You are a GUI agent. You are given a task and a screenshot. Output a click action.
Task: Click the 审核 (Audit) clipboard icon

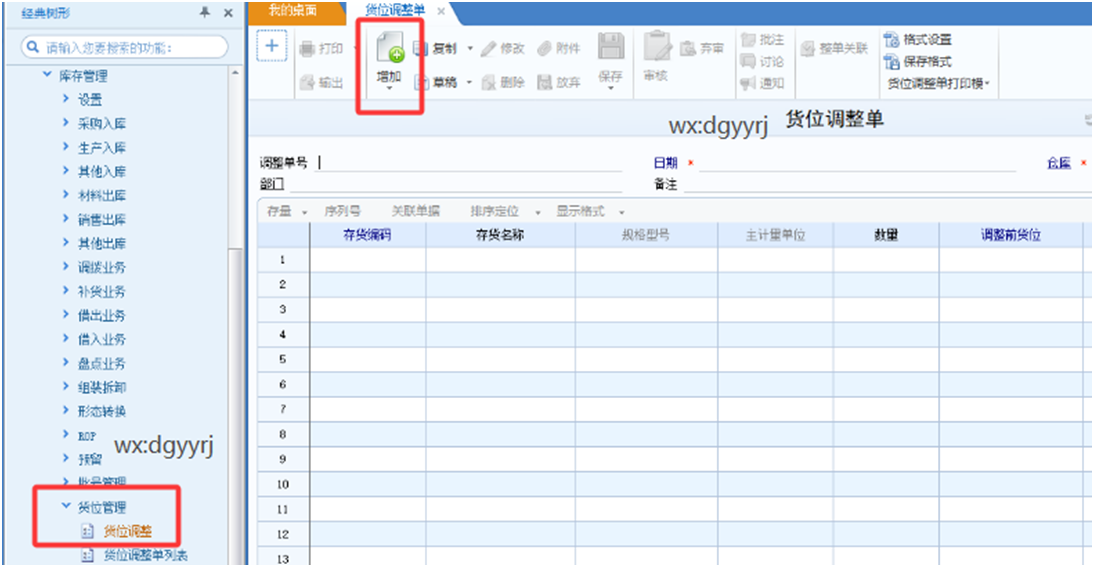656,49
